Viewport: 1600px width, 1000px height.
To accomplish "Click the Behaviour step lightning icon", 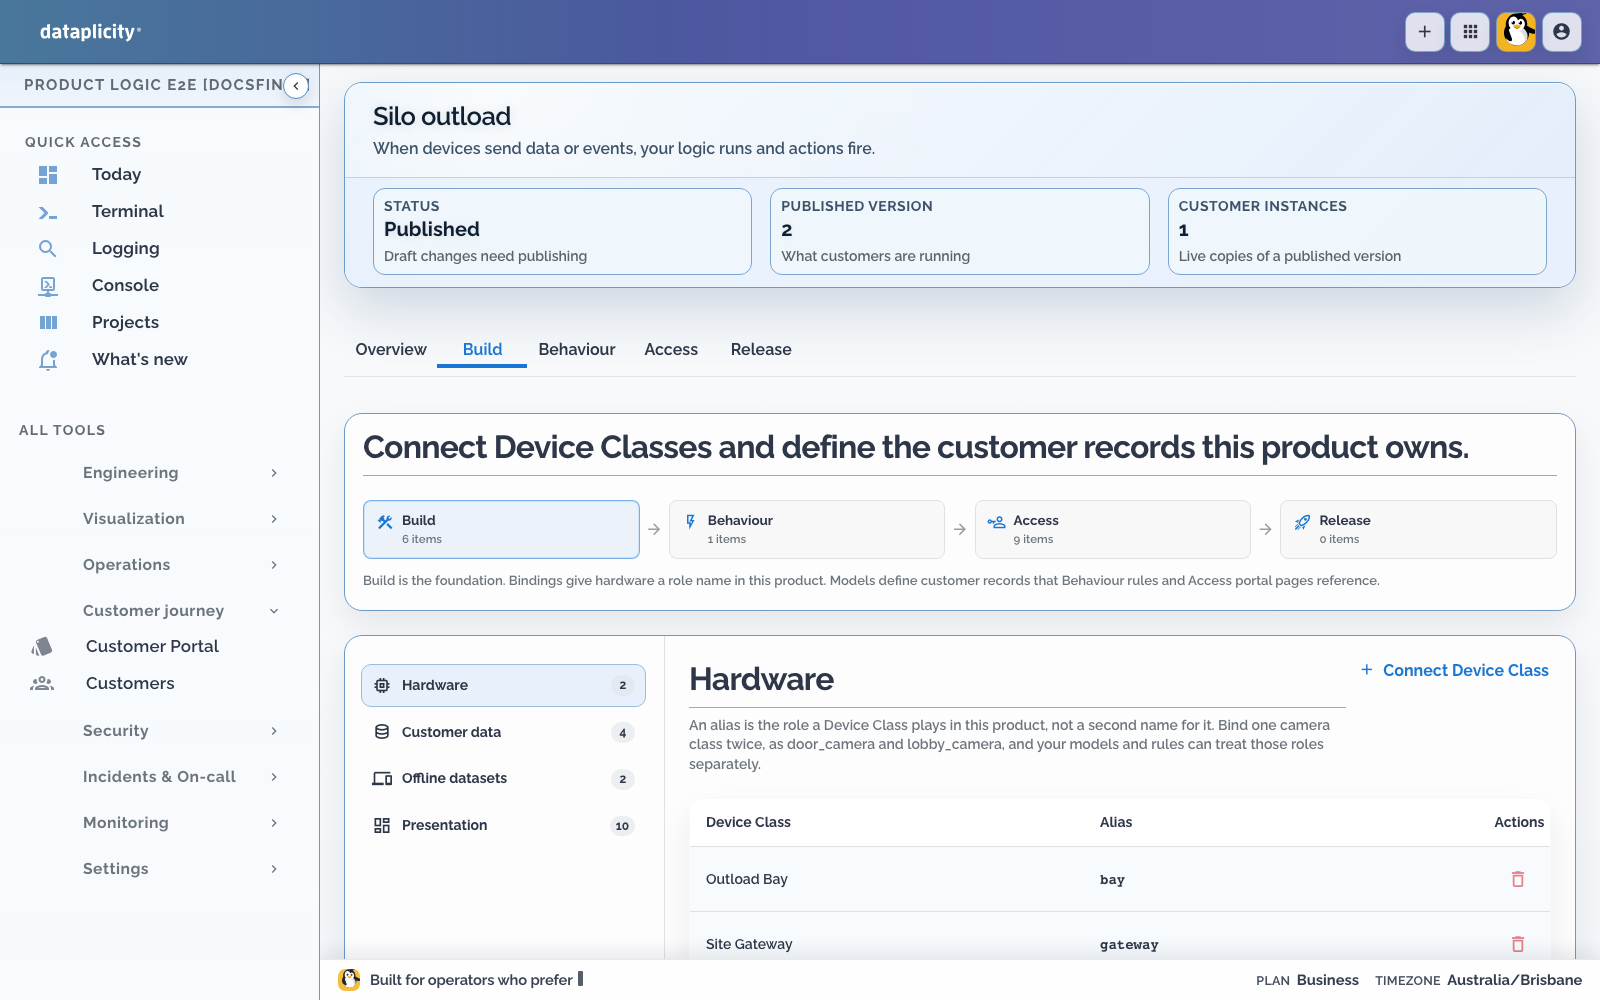I will pyautogui.click(x=690, y=522).
